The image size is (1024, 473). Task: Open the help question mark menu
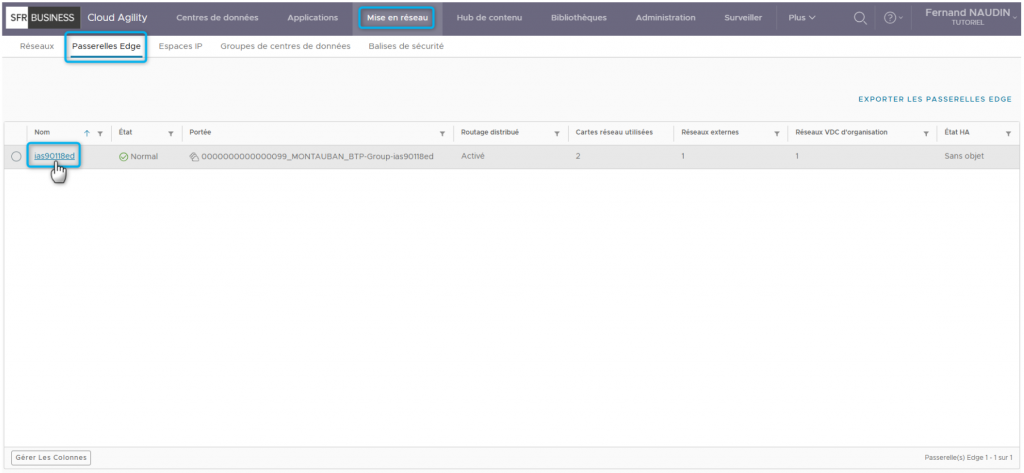click(x=889, y=18)
